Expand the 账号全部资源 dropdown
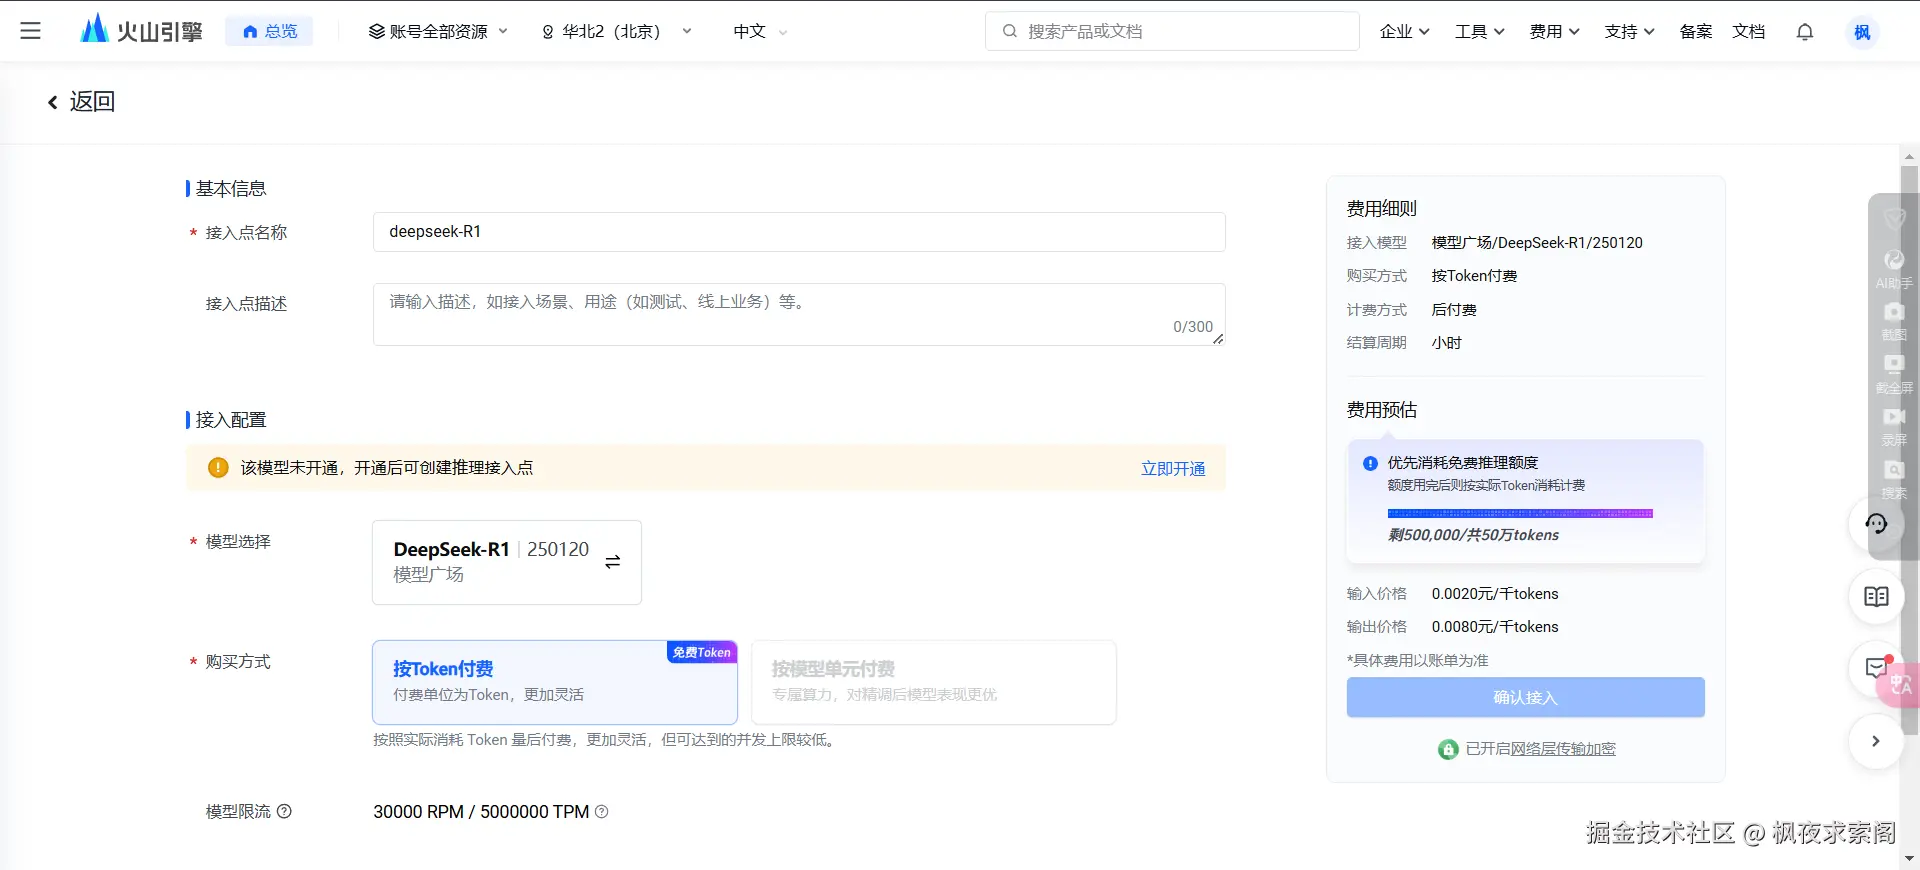1920x870 pixels. tap(438, 31)
